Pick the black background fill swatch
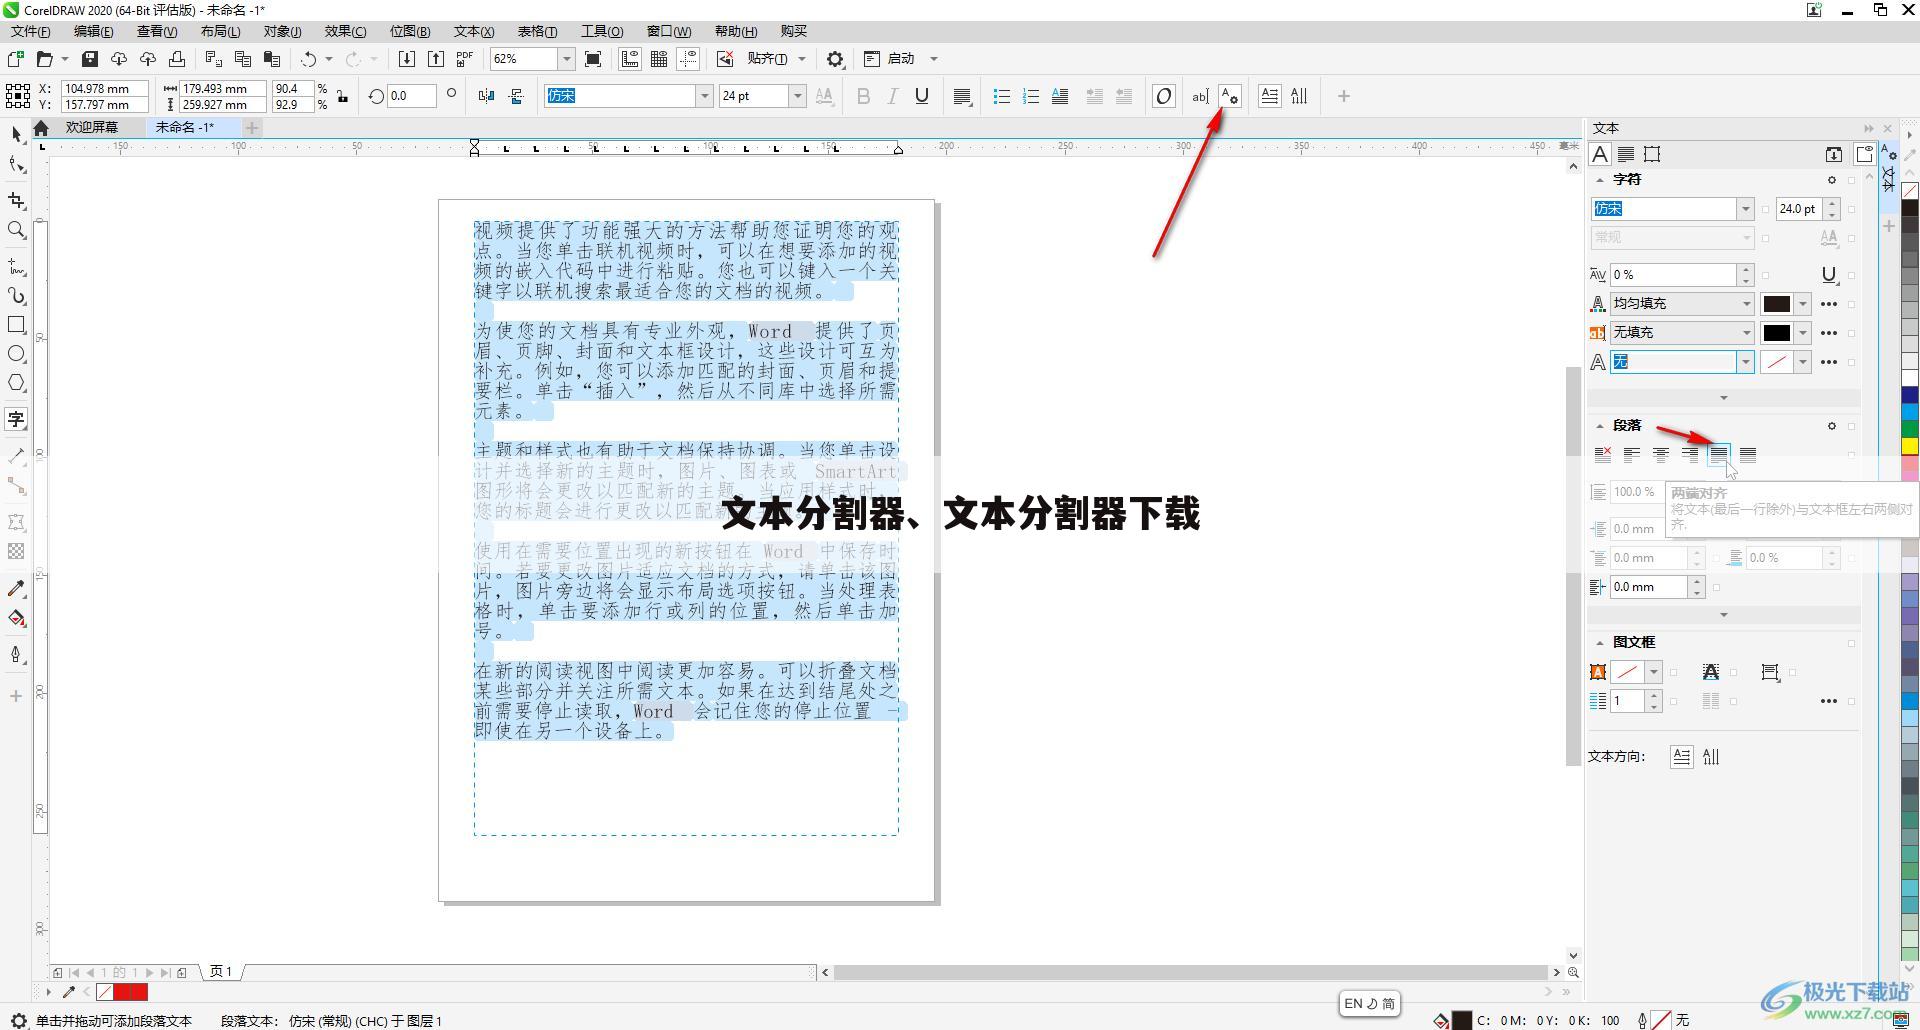Viewport: 1920px width, 1030px height. [x=1777, y=333]
